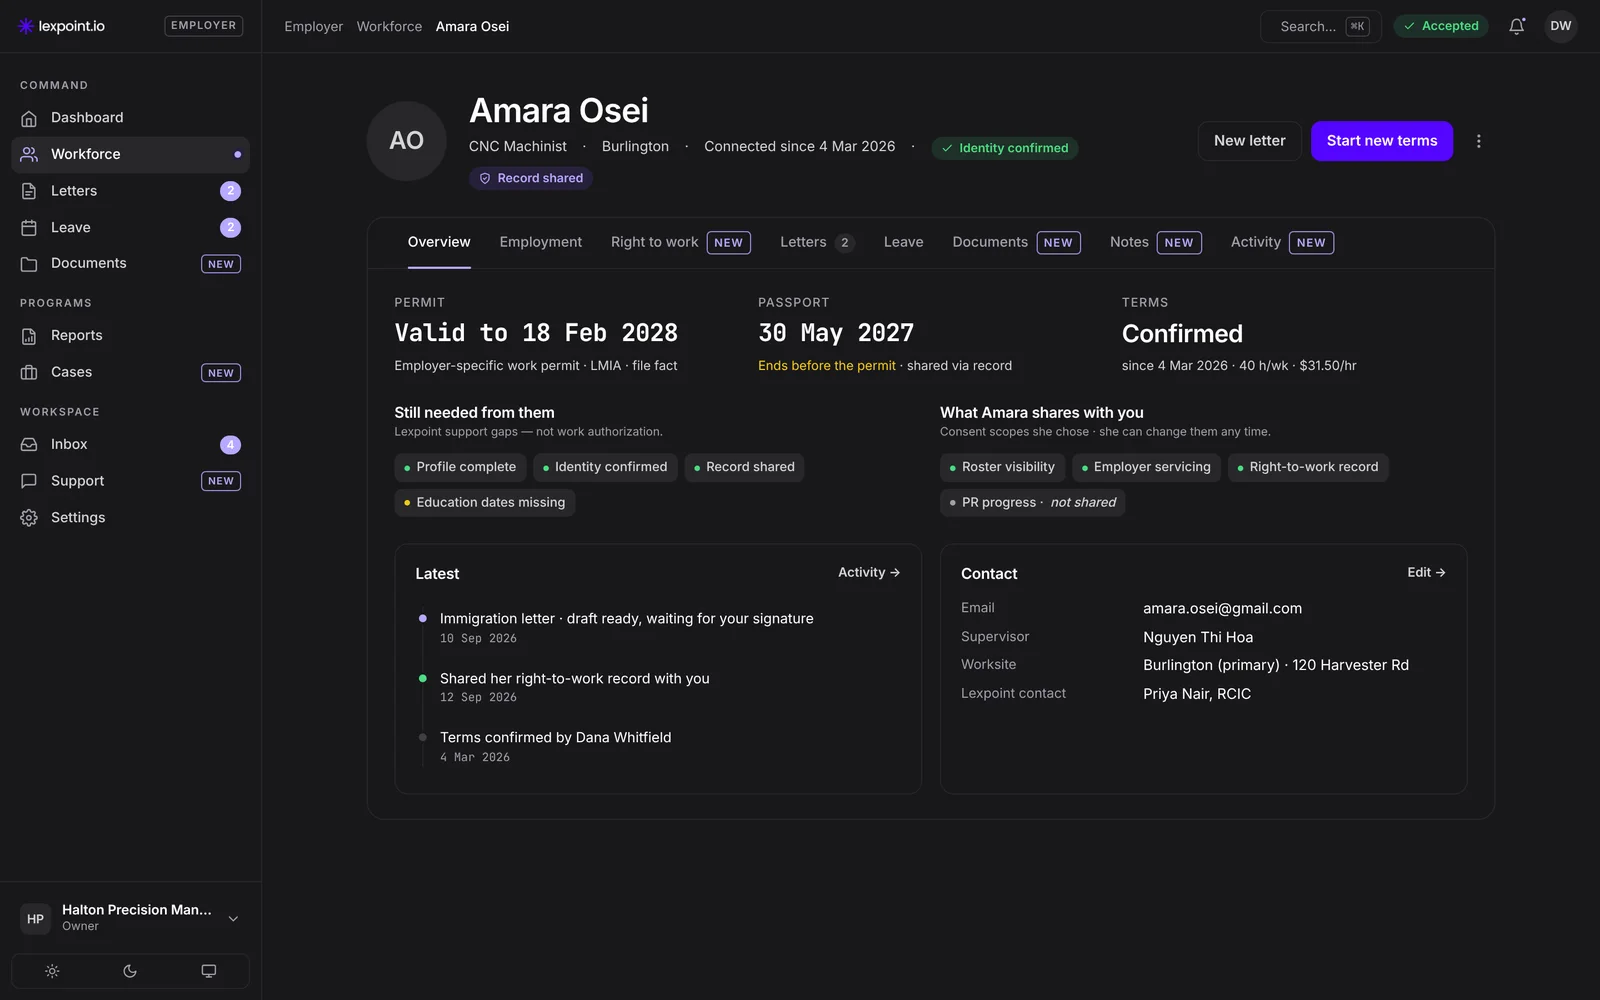Switch to the Leave tab
This screenshot has width=1600, height=1000.
coord(904,242)
